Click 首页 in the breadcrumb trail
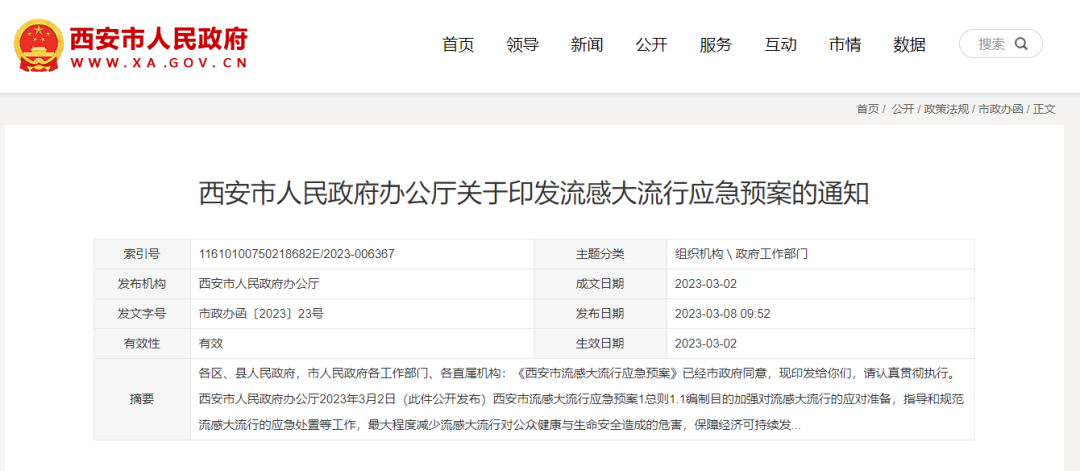Image resolution: width=1080 pixels, height=471 pixels. point(868,109)
